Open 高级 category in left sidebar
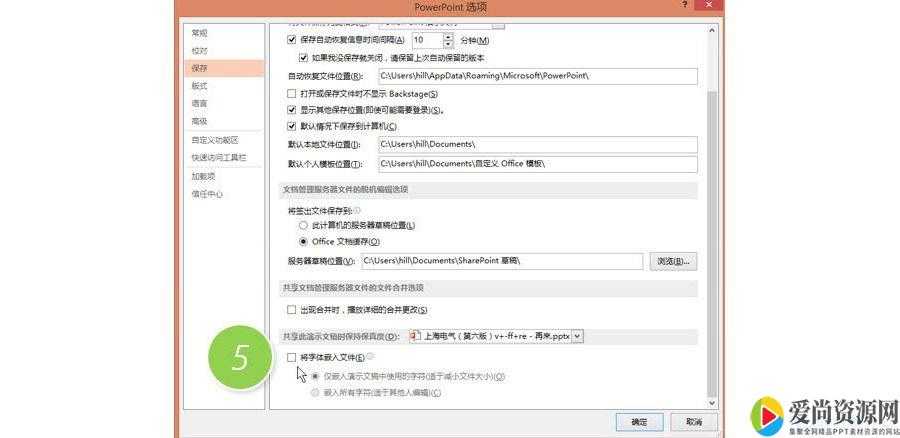 (x=200, y=121)
